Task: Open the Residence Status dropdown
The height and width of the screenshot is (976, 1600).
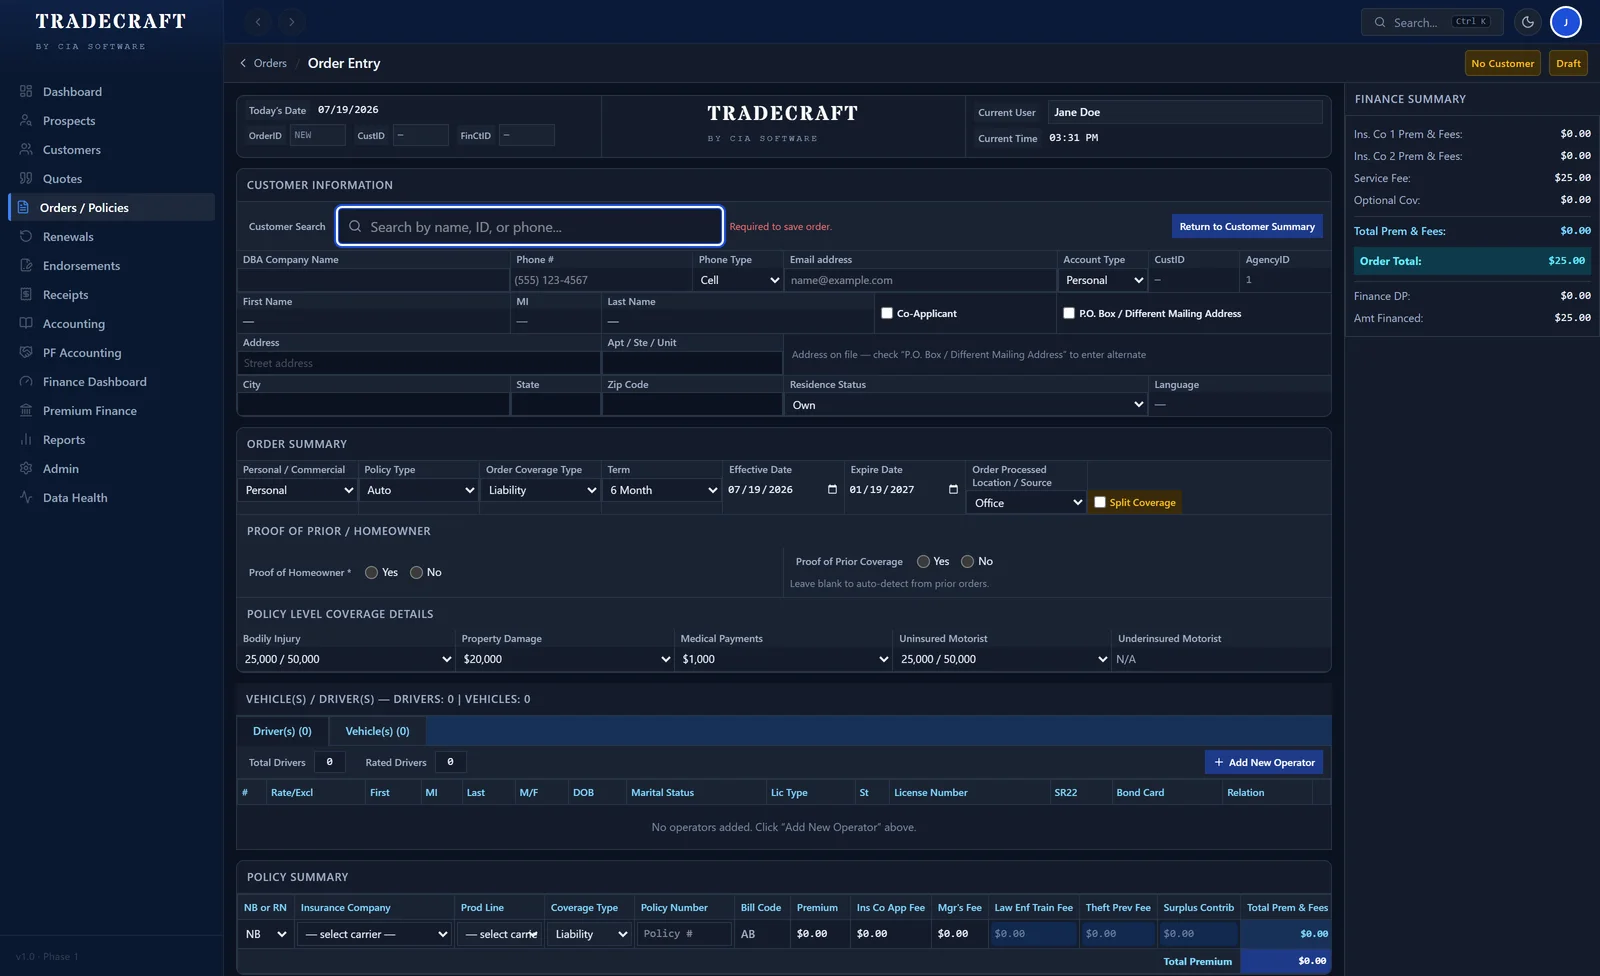Action: (967, 405)
